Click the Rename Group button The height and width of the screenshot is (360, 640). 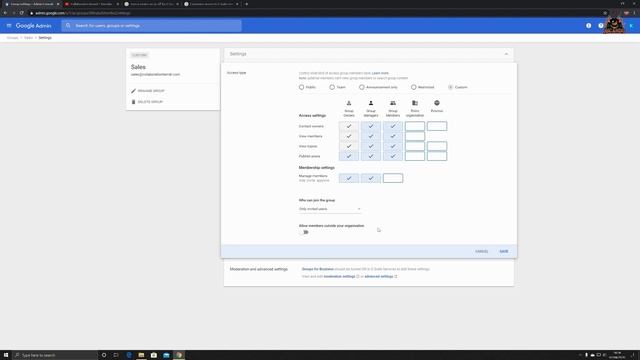click(148, 91)
